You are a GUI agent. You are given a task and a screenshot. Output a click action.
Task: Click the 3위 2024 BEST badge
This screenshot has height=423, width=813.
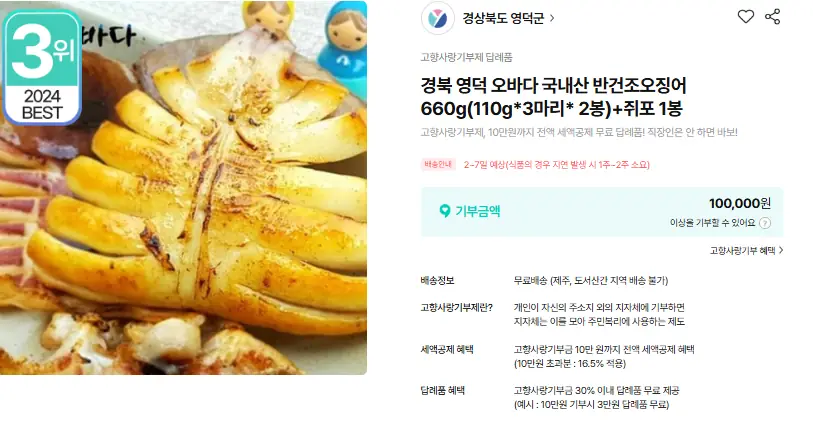(42, 67)
